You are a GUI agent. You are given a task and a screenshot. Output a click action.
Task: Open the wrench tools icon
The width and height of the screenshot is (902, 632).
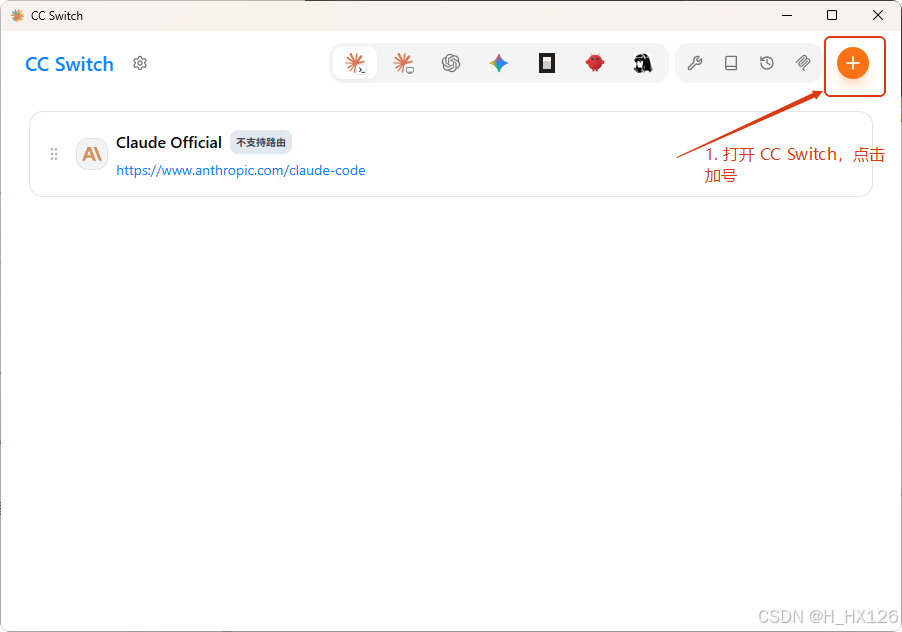[x=695, y=63]
